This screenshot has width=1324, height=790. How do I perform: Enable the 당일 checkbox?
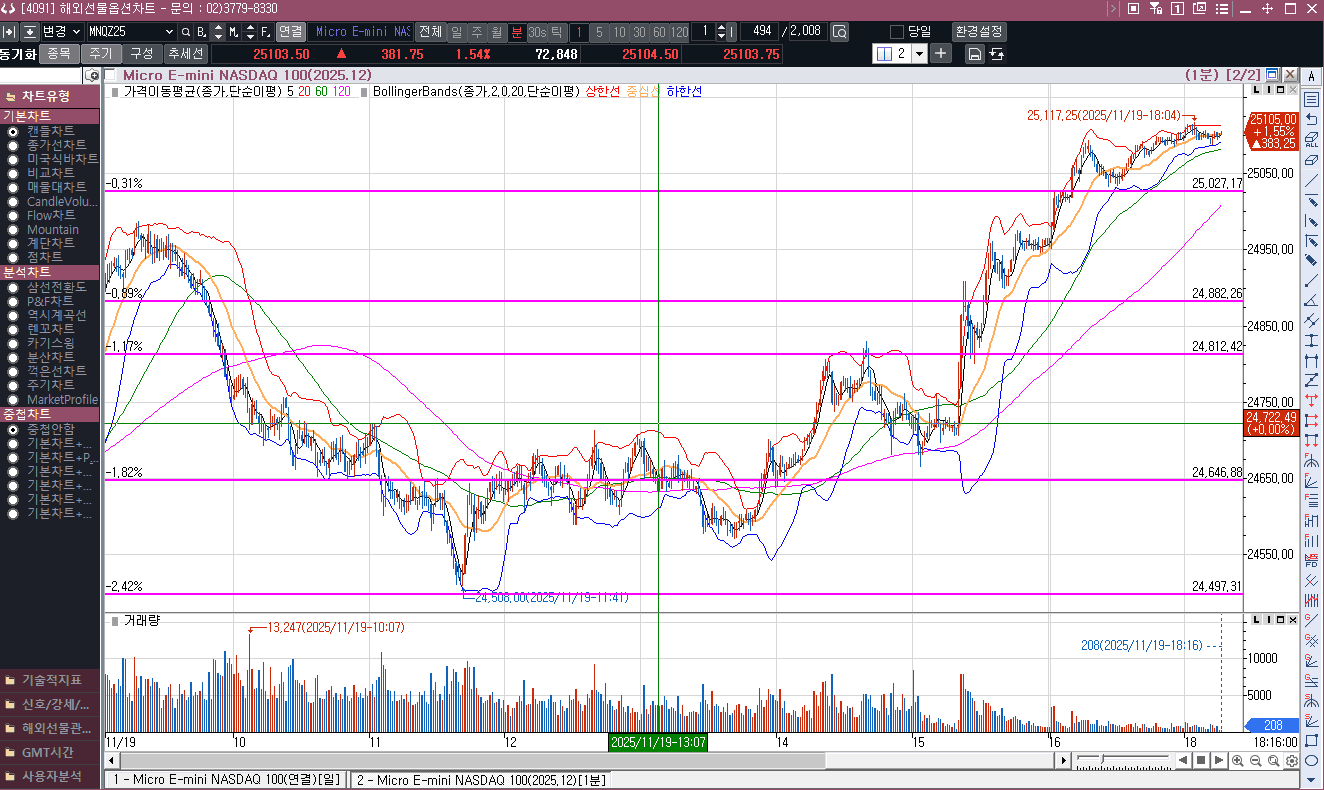point(896,32)
